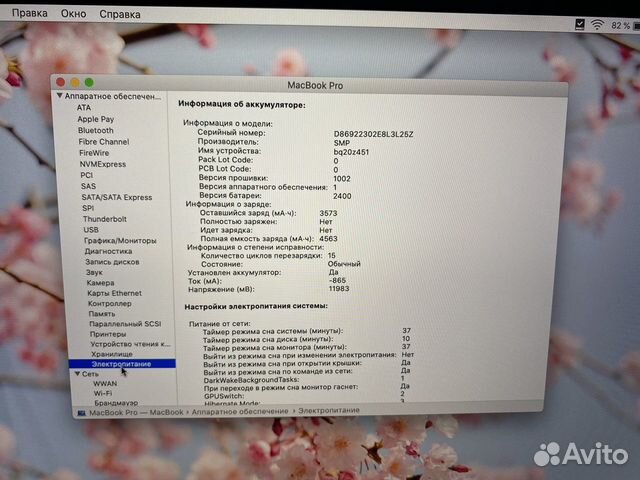The width and height of the screenshot is (640, 480).
Task: Select Звук in the sidebar
Action: click(x=94, y=272)
